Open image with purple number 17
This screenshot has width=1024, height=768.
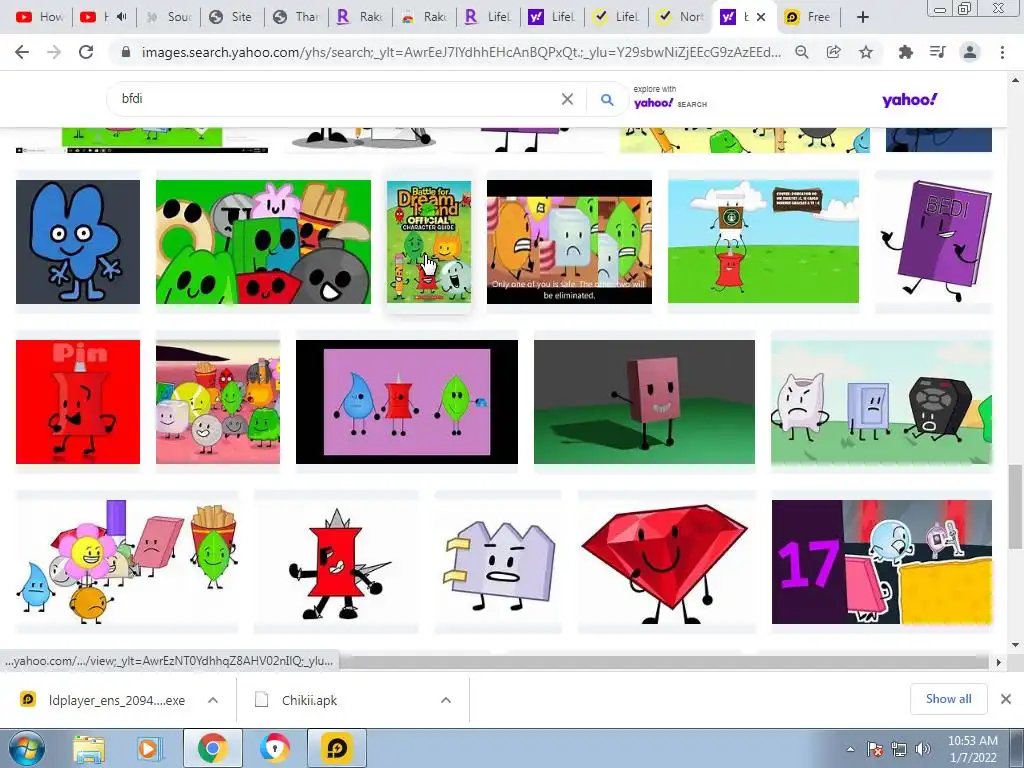pyautogui.click(x=882, y=562)
